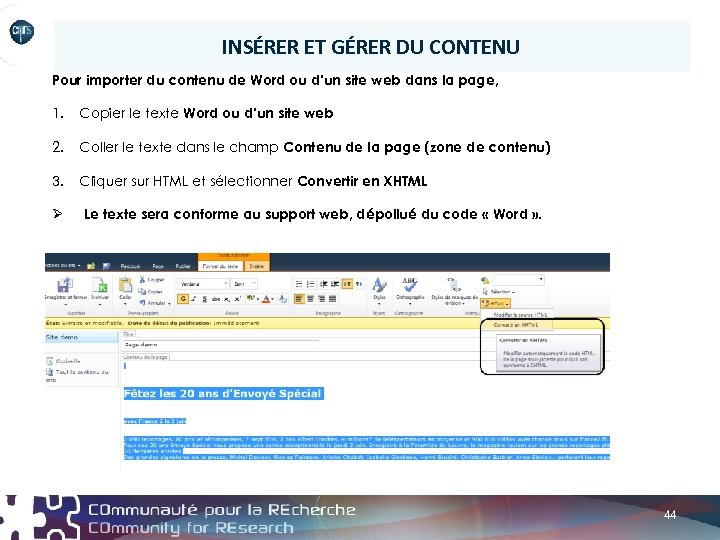The width and height of the screenshot is (720, 540).
Task: Open the Verdana font dropdown
Action: point(203,284)
